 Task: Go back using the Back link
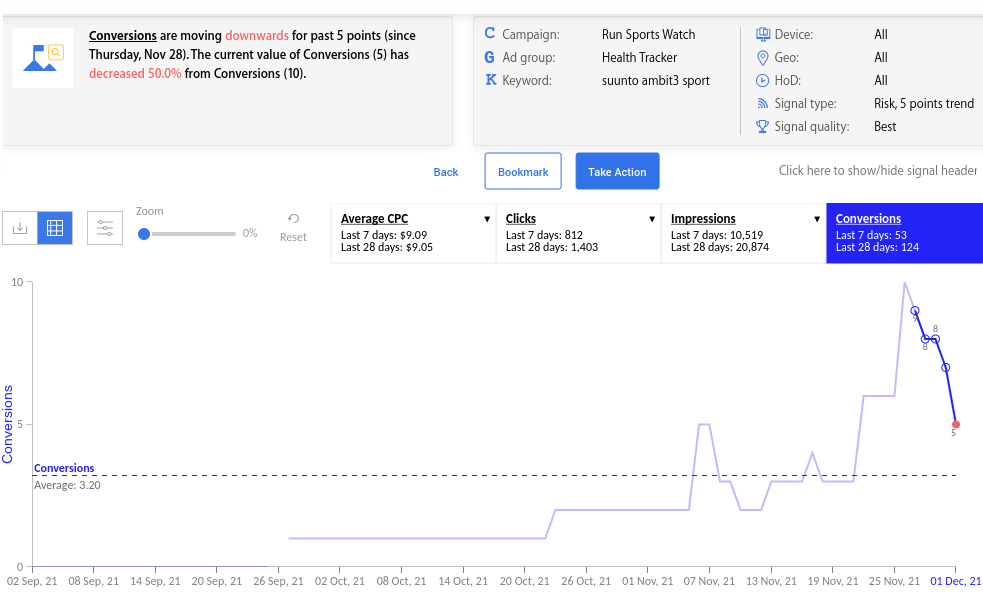(x=446, y=172)
